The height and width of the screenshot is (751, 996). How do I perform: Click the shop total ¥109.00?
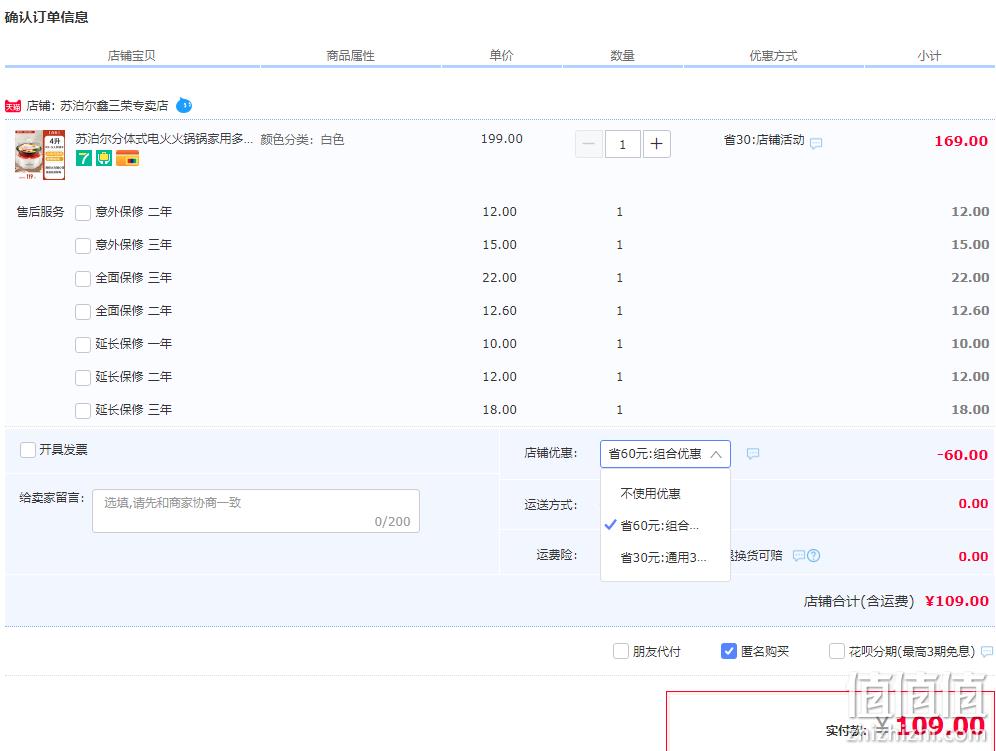(x=957, y=601)
